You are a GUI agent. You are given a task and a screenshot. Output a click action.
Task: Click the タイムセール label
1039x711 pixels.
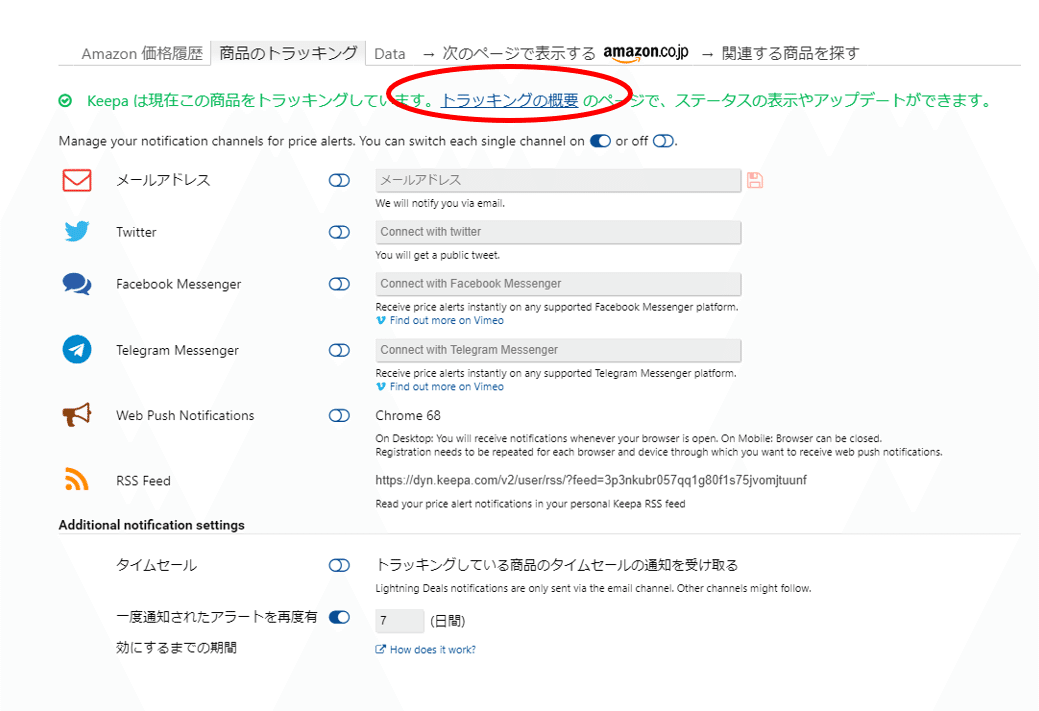point(156,565)
